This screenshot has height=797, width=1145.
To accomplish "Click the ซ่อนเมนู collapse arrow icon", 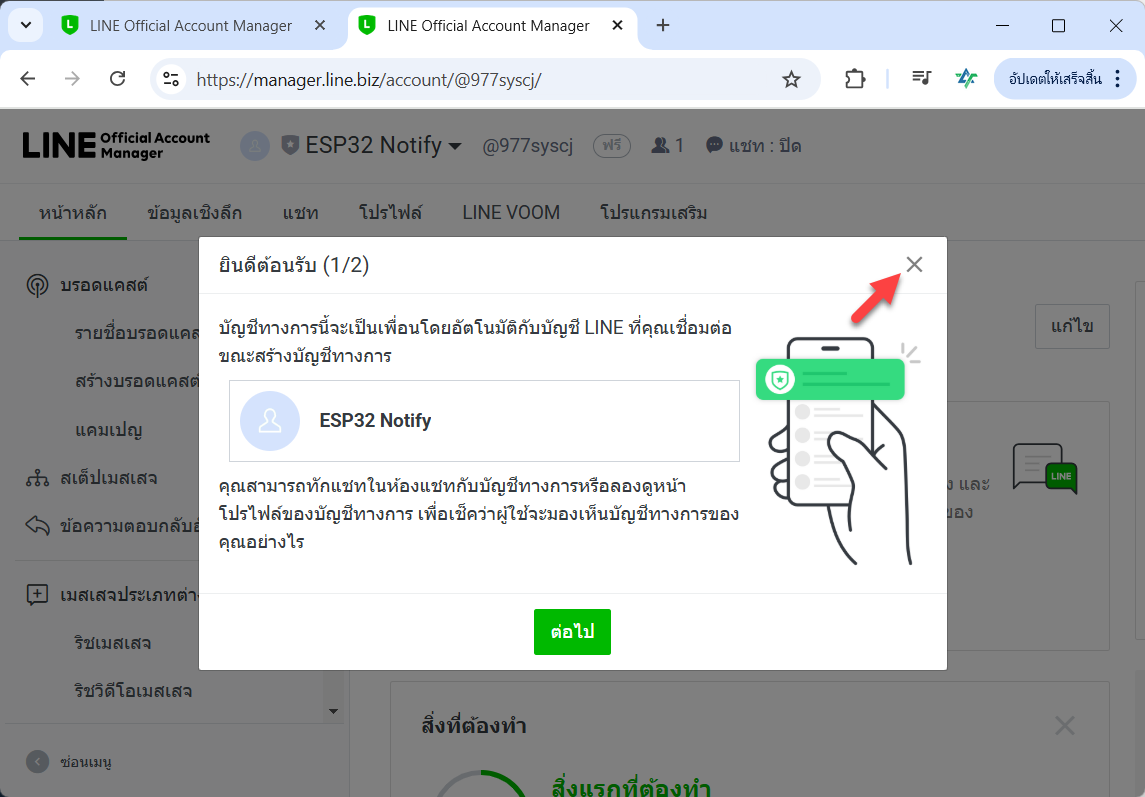I will 37,762.
